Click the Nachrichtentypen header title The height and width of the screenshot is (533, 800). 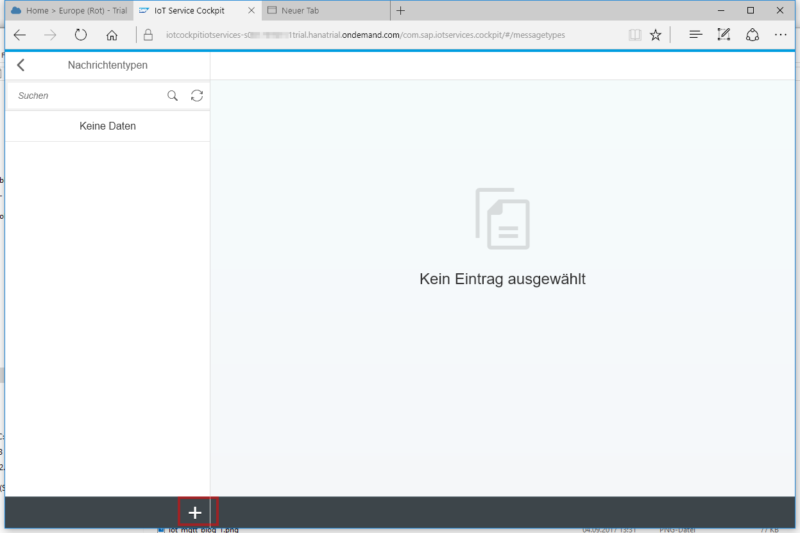pyautogui.click(x=108, y=65)
